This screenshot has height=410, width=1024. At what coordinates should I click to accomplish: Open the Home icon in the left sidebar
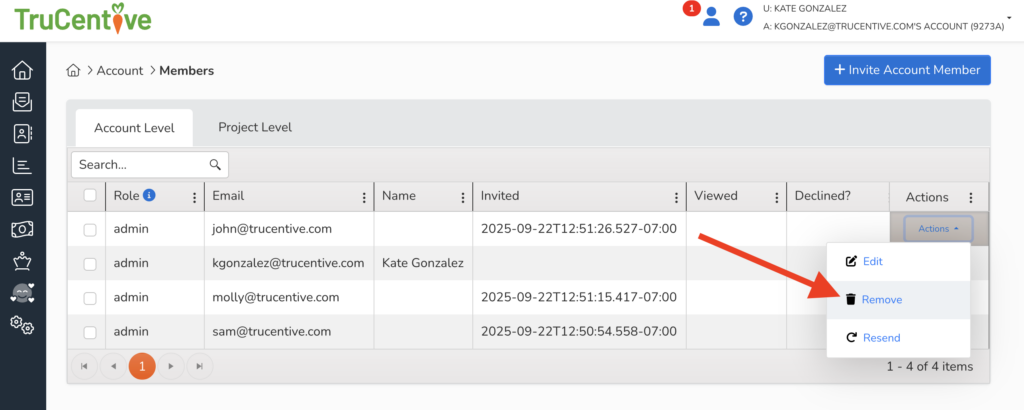pyautogui.click(x=22, y=71)
